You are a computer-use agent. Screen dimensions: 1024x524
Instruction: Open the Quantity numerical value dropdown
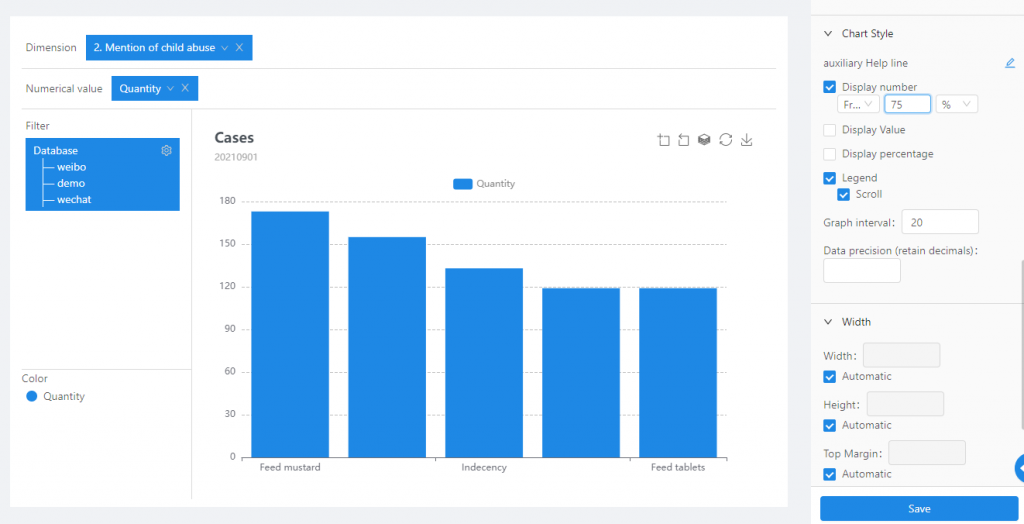point(170,88)
